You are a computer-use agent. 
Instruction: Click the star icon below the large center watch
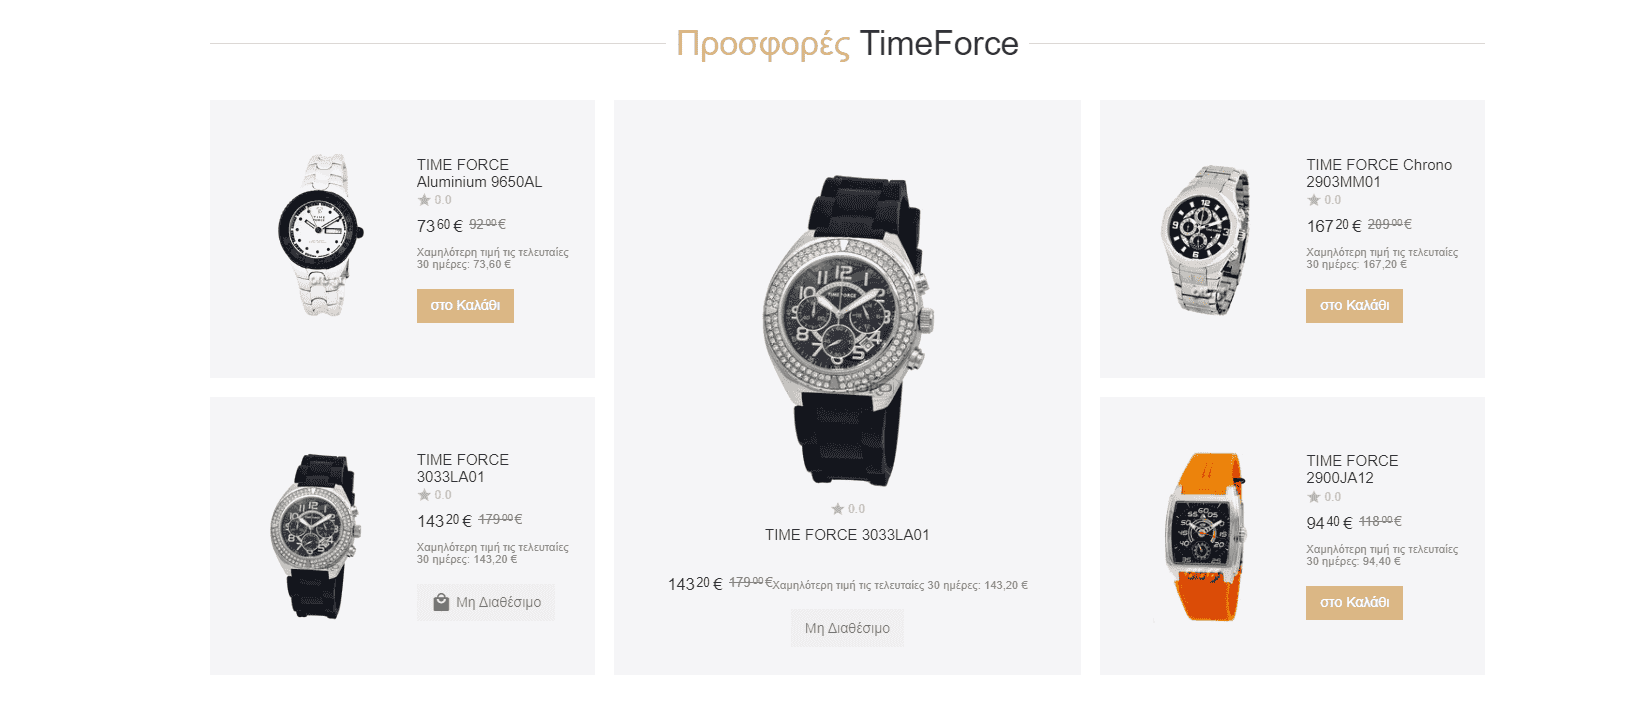(x=838, y=509)
